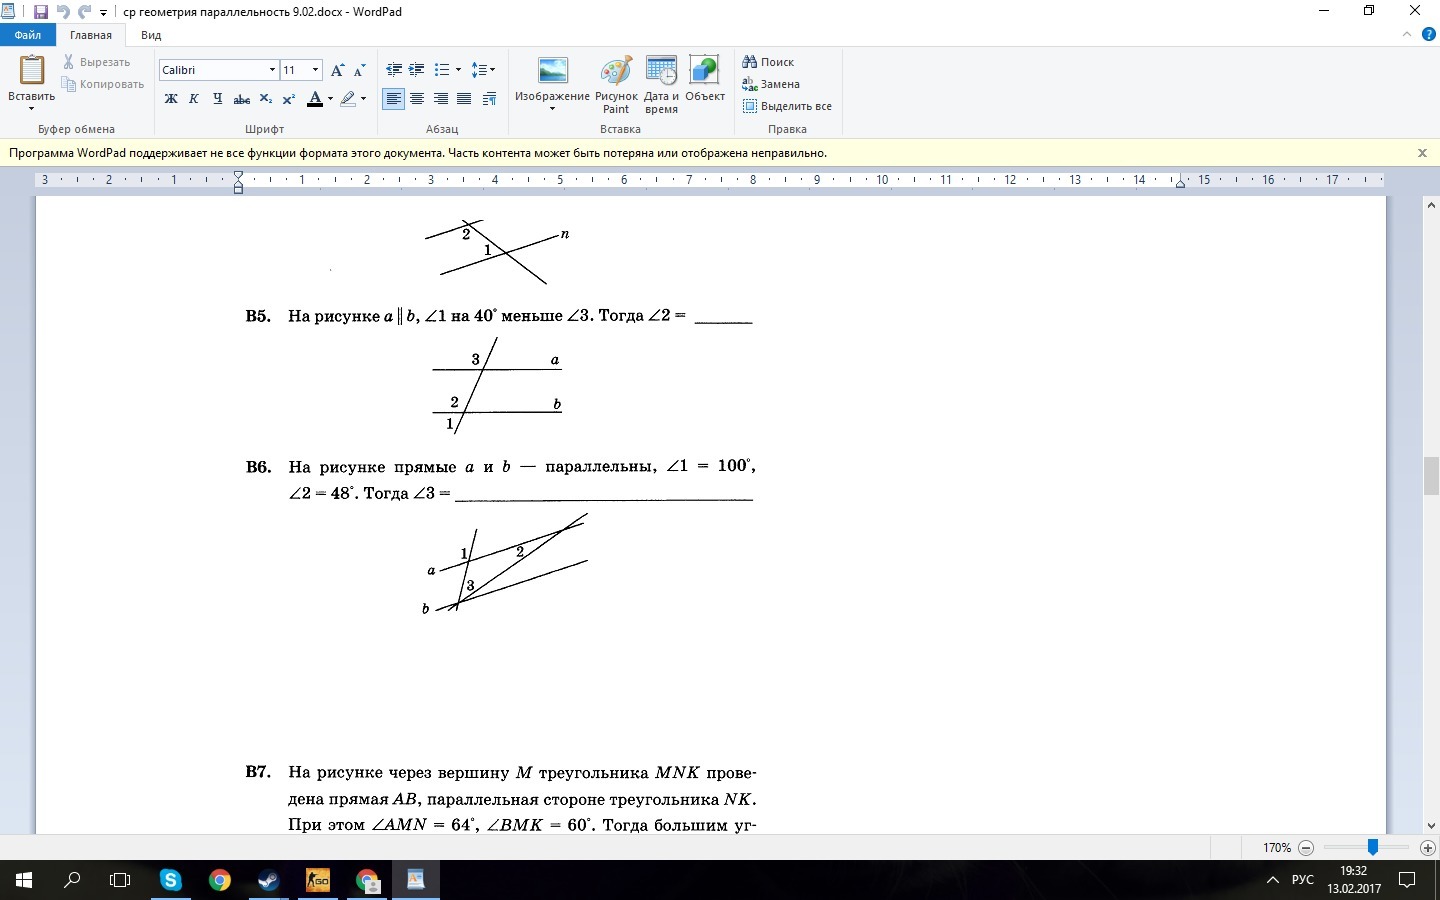Toggle strikethrough formatting

click(241, 99)
